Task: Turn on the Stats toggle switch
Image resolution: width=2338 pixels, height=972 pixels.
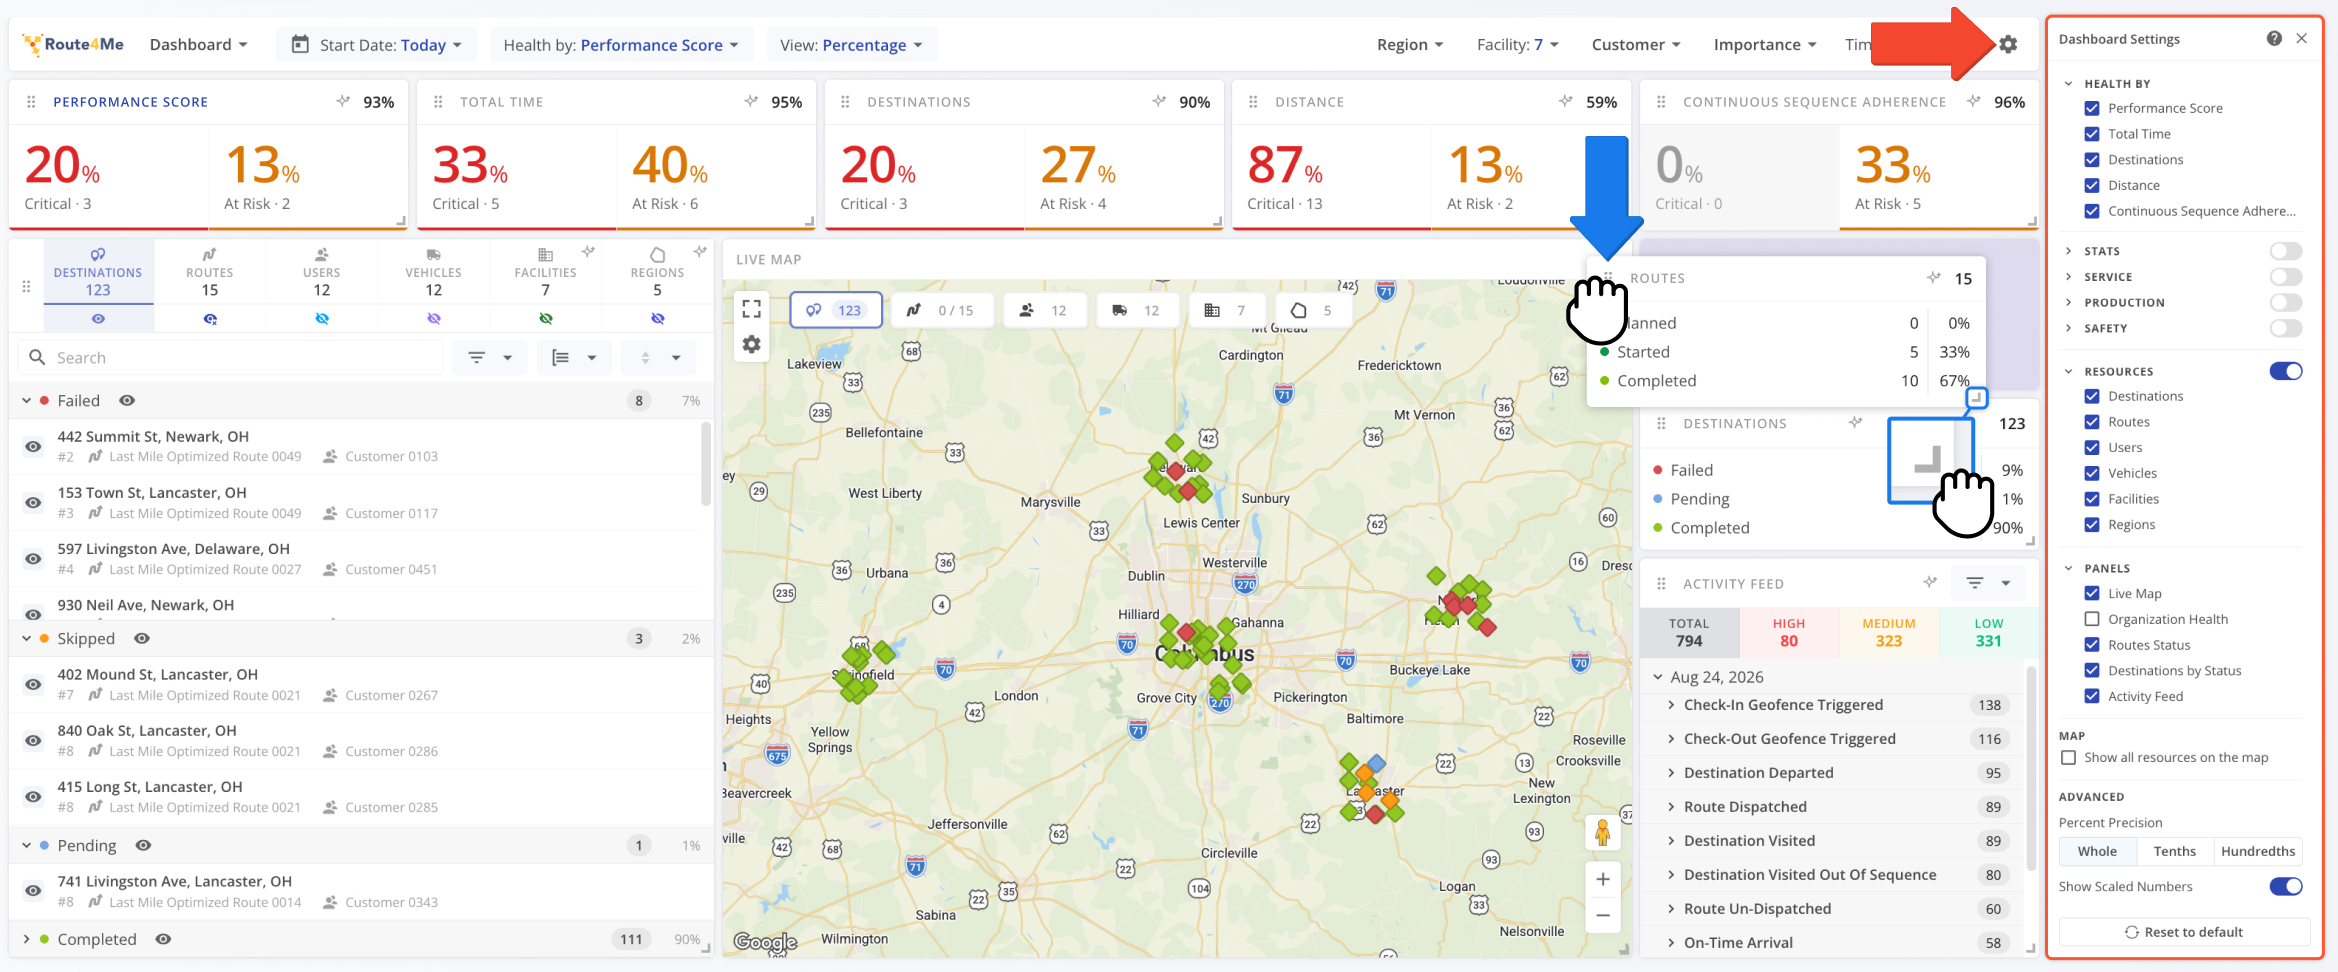Action: click(x=2286, y=251)
